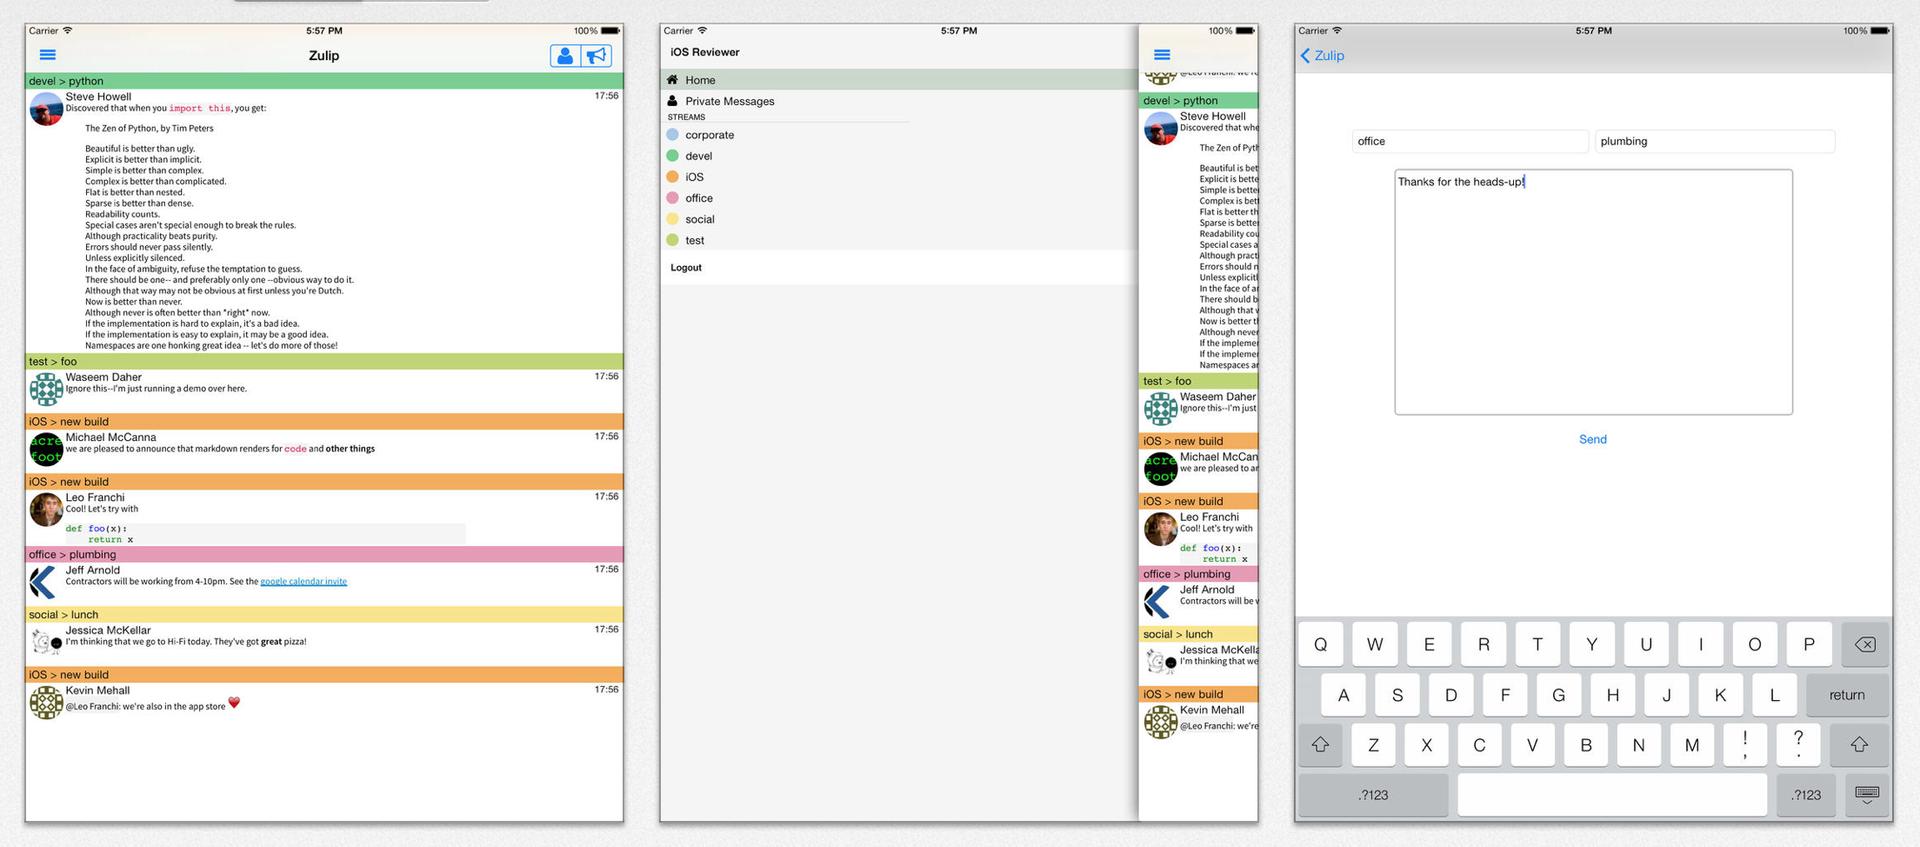Image resolution: width=1920 pixels, height=847 pixels.
Task: Tap Jessica McKellar's avatar in the full message list
Action: click(47, 642)
